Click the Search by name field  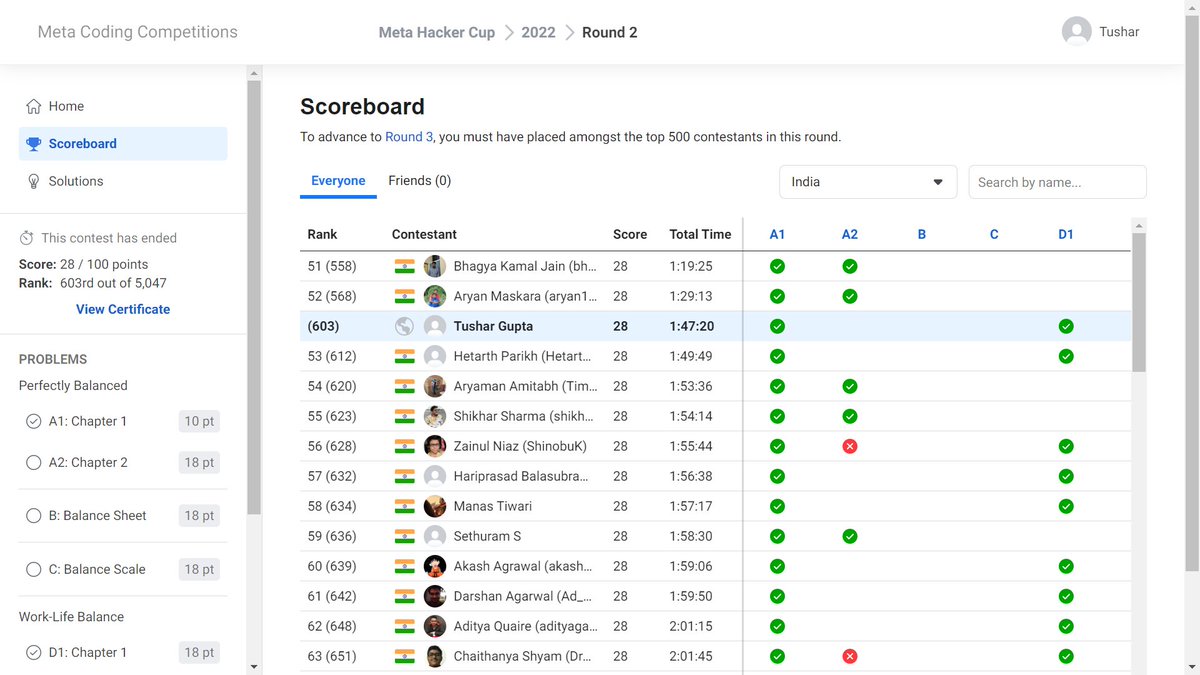(1057, 182)
